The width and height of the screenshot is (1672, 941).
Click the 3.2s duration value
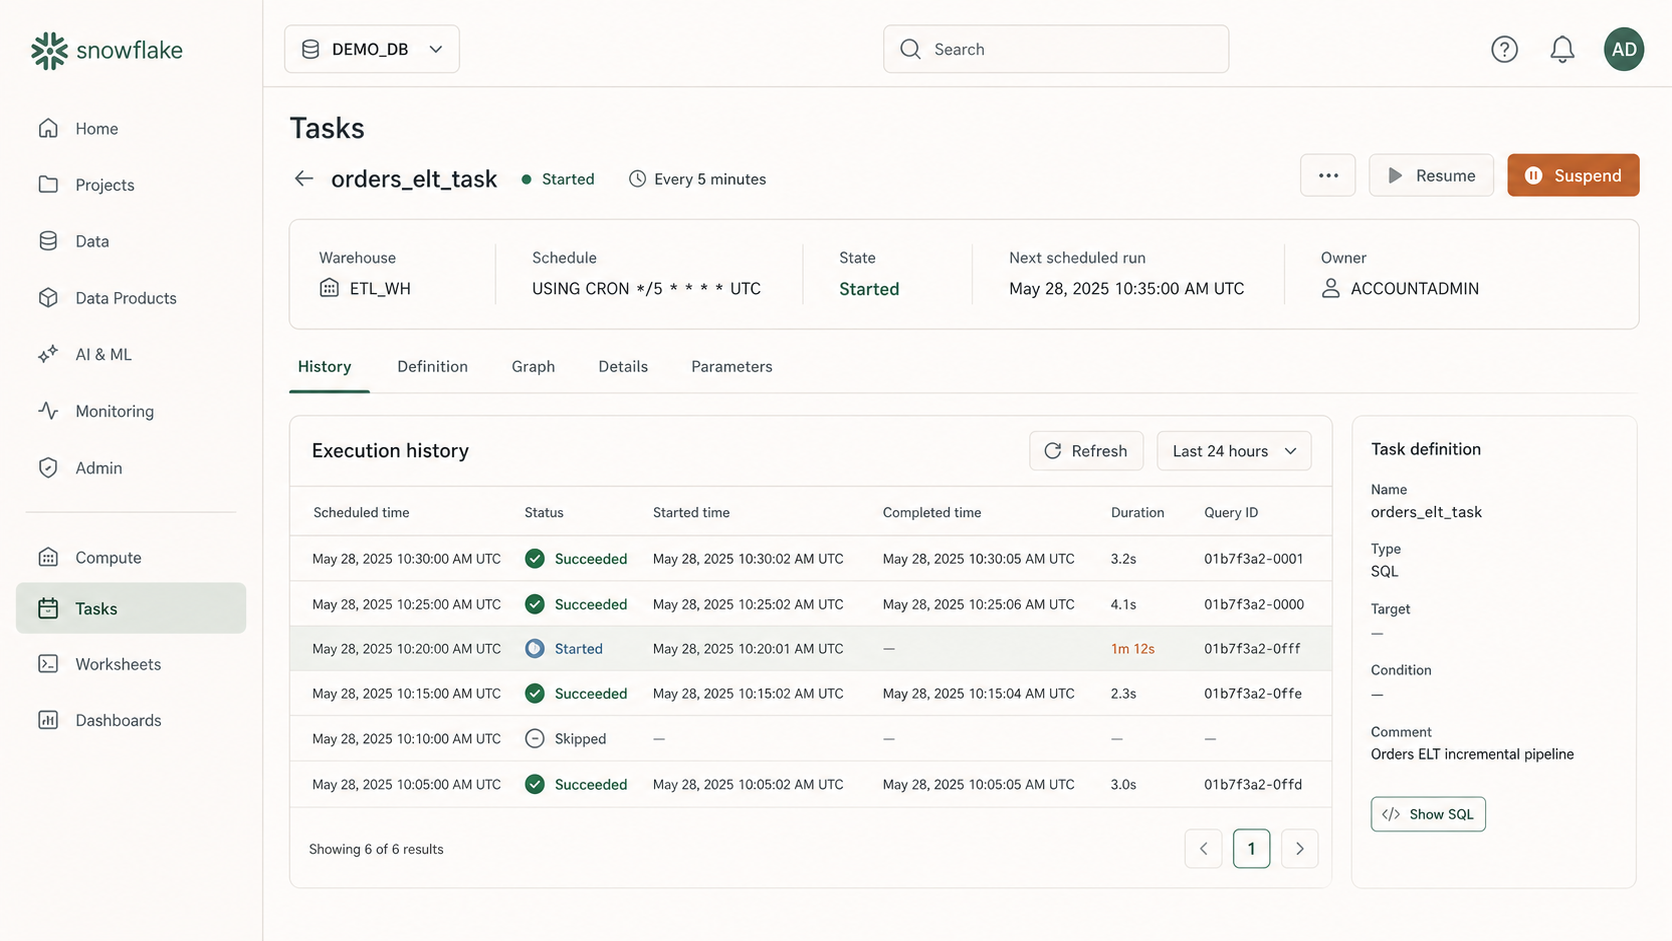point(1123,559)
